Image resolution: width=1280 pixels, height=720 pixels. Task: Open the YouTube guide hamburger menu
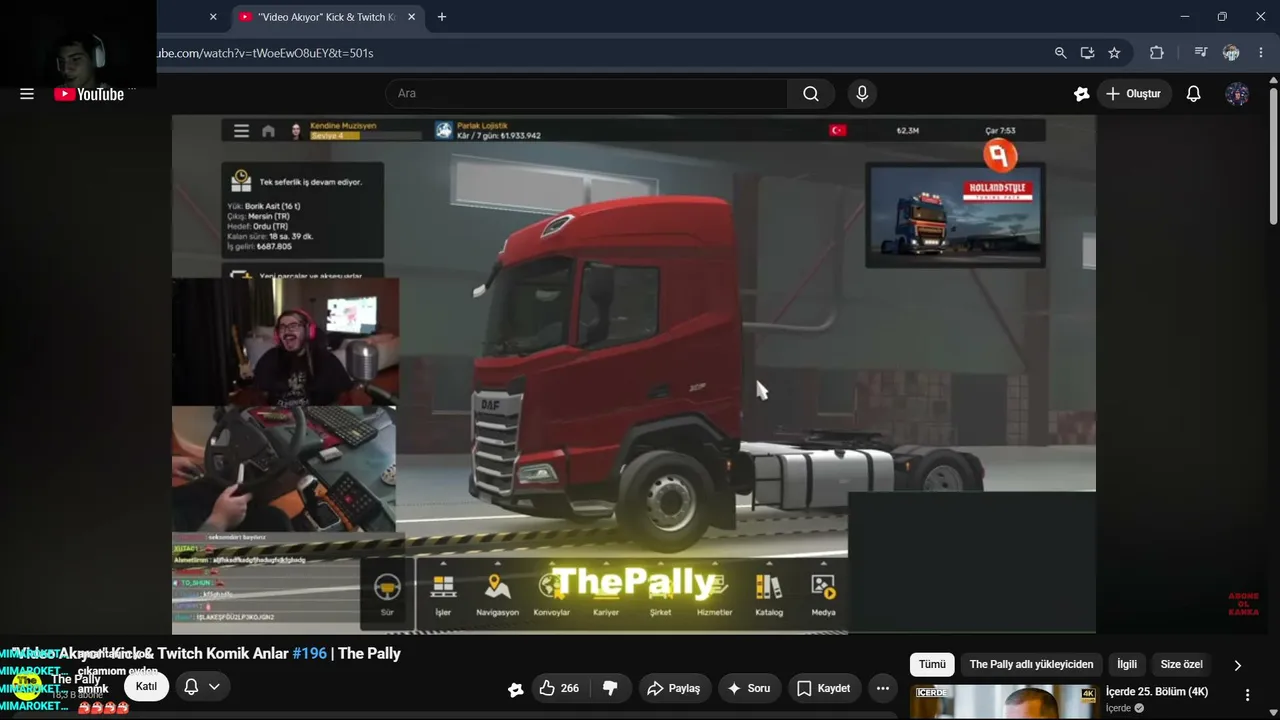click(x=27, y=94)
